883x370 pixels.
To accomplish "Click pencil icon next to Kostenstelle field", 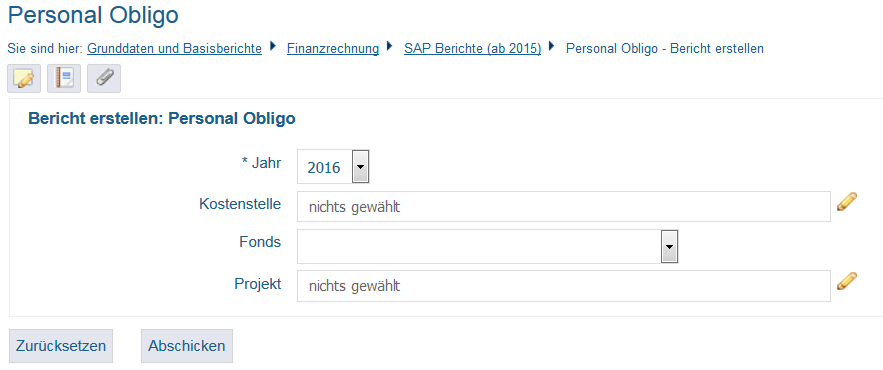I will pyautogui.click(x=847, y=202).
